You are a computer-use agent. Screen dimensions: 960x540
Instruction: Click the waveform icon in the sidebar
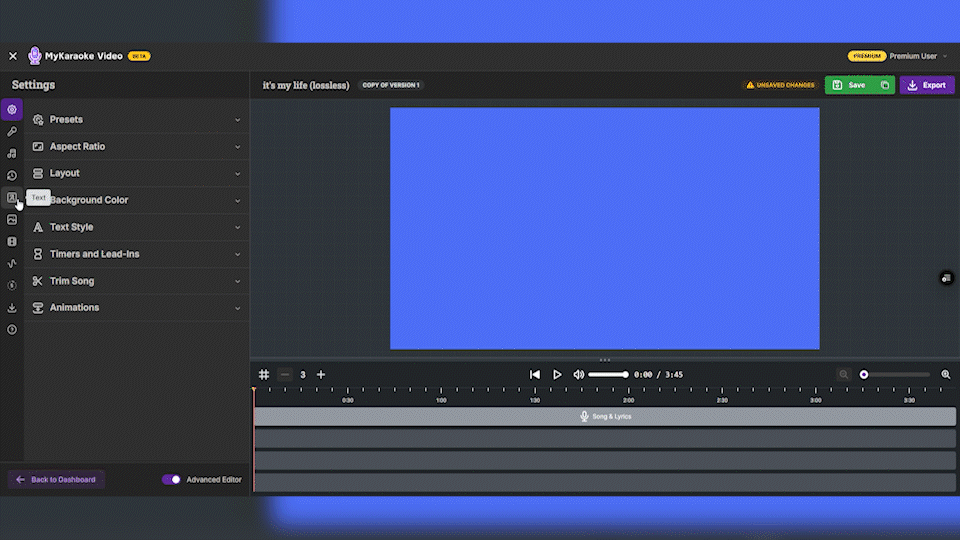click(12, 264)
